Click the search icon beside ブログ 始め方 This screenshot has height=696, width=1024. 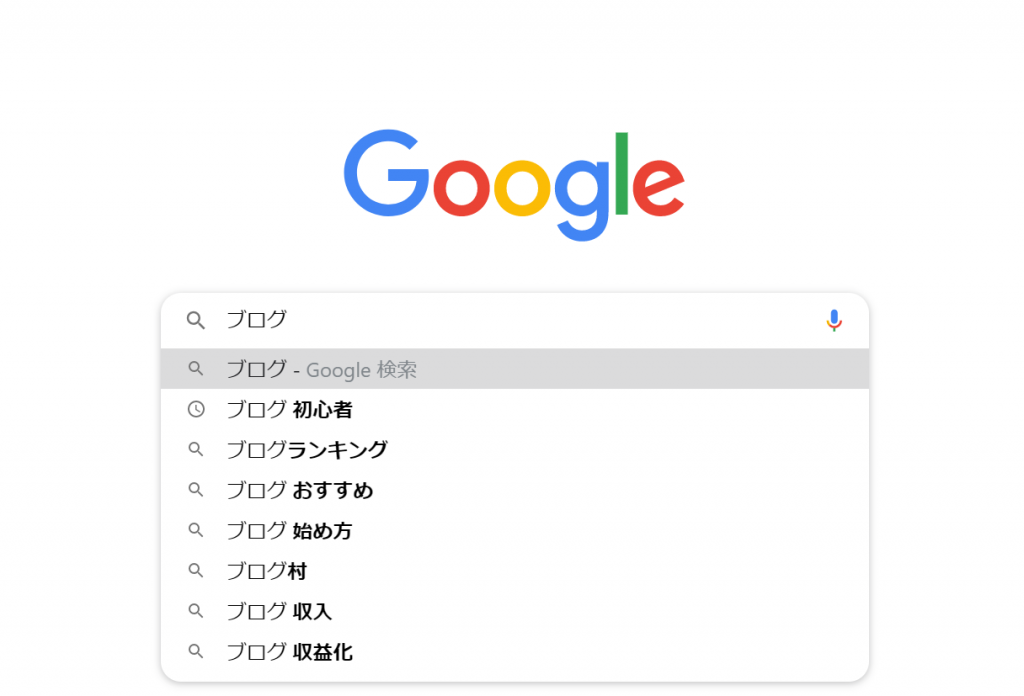[195, 530]
